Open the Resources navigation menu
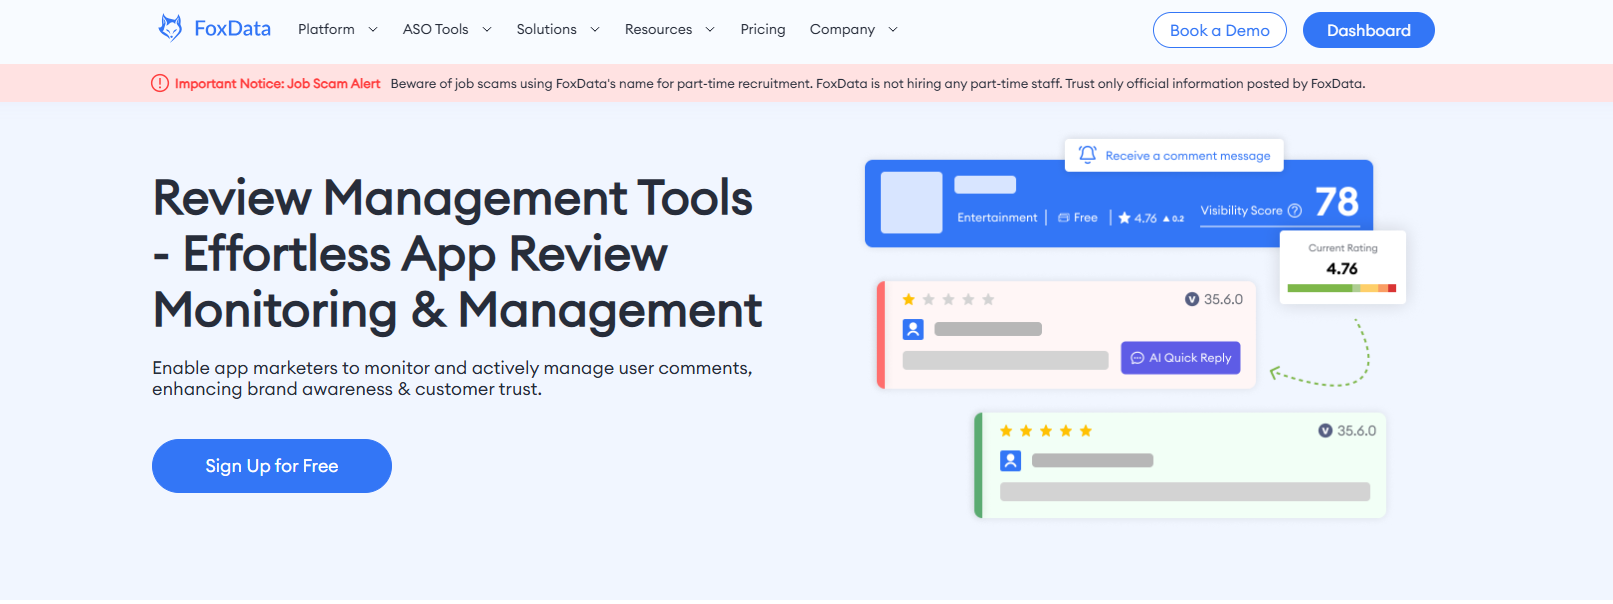The width and height of the screenshot is (1613, 604). (669, 29)
